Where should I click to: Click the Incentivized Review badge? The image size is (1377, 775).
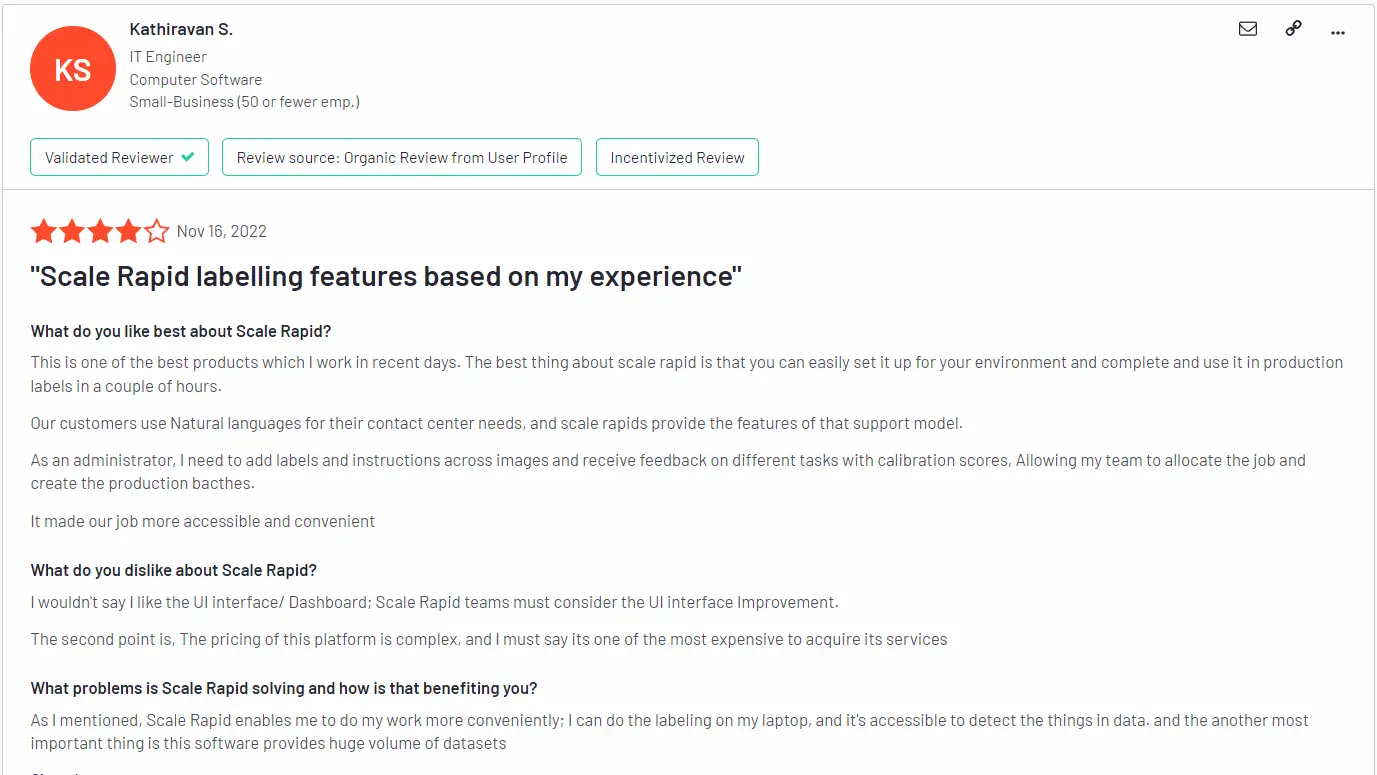(677, 157)
